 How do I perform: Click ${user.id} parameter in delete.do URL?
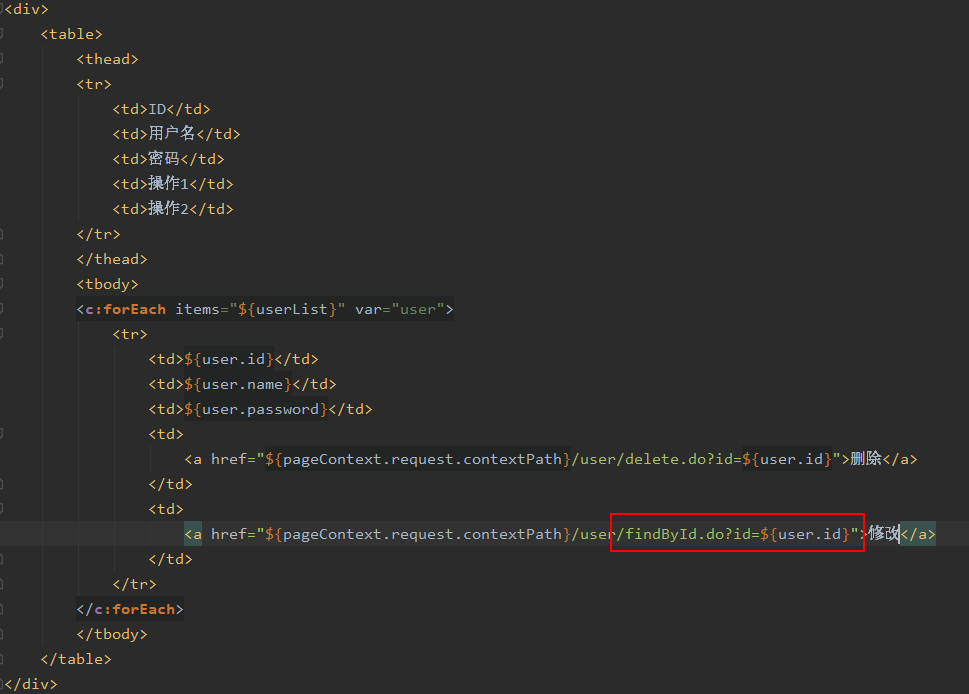click(787, 459)
